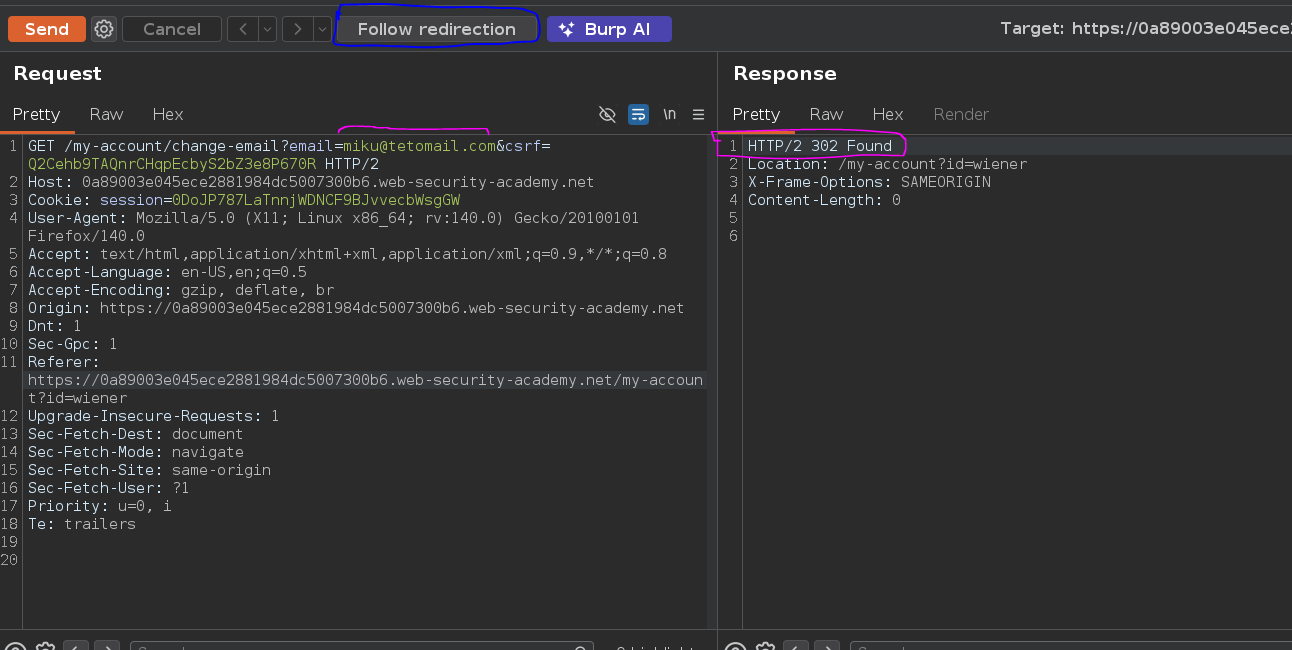Viewport: 1292px width, 650px height.
Task: Select the Request Pretty tab
Action: tap(37, 114)
